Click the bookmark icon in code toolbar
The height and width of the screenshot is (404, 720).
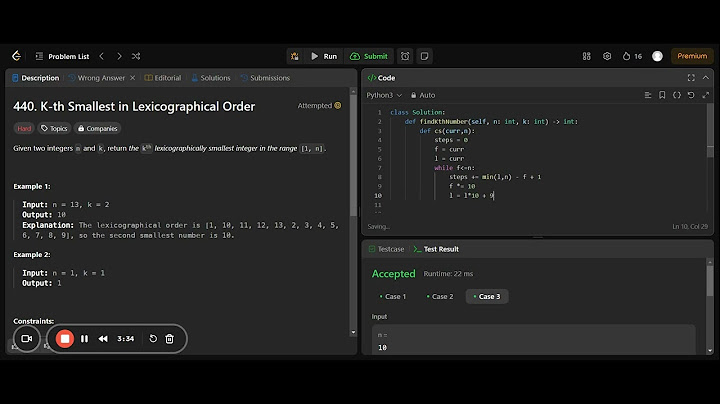[662, 95]
